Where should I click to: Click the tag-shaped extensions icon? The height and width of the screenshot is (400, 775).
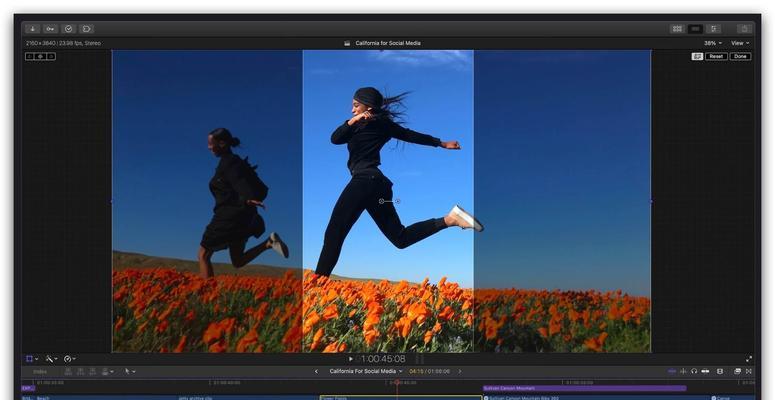coord(86,29)
